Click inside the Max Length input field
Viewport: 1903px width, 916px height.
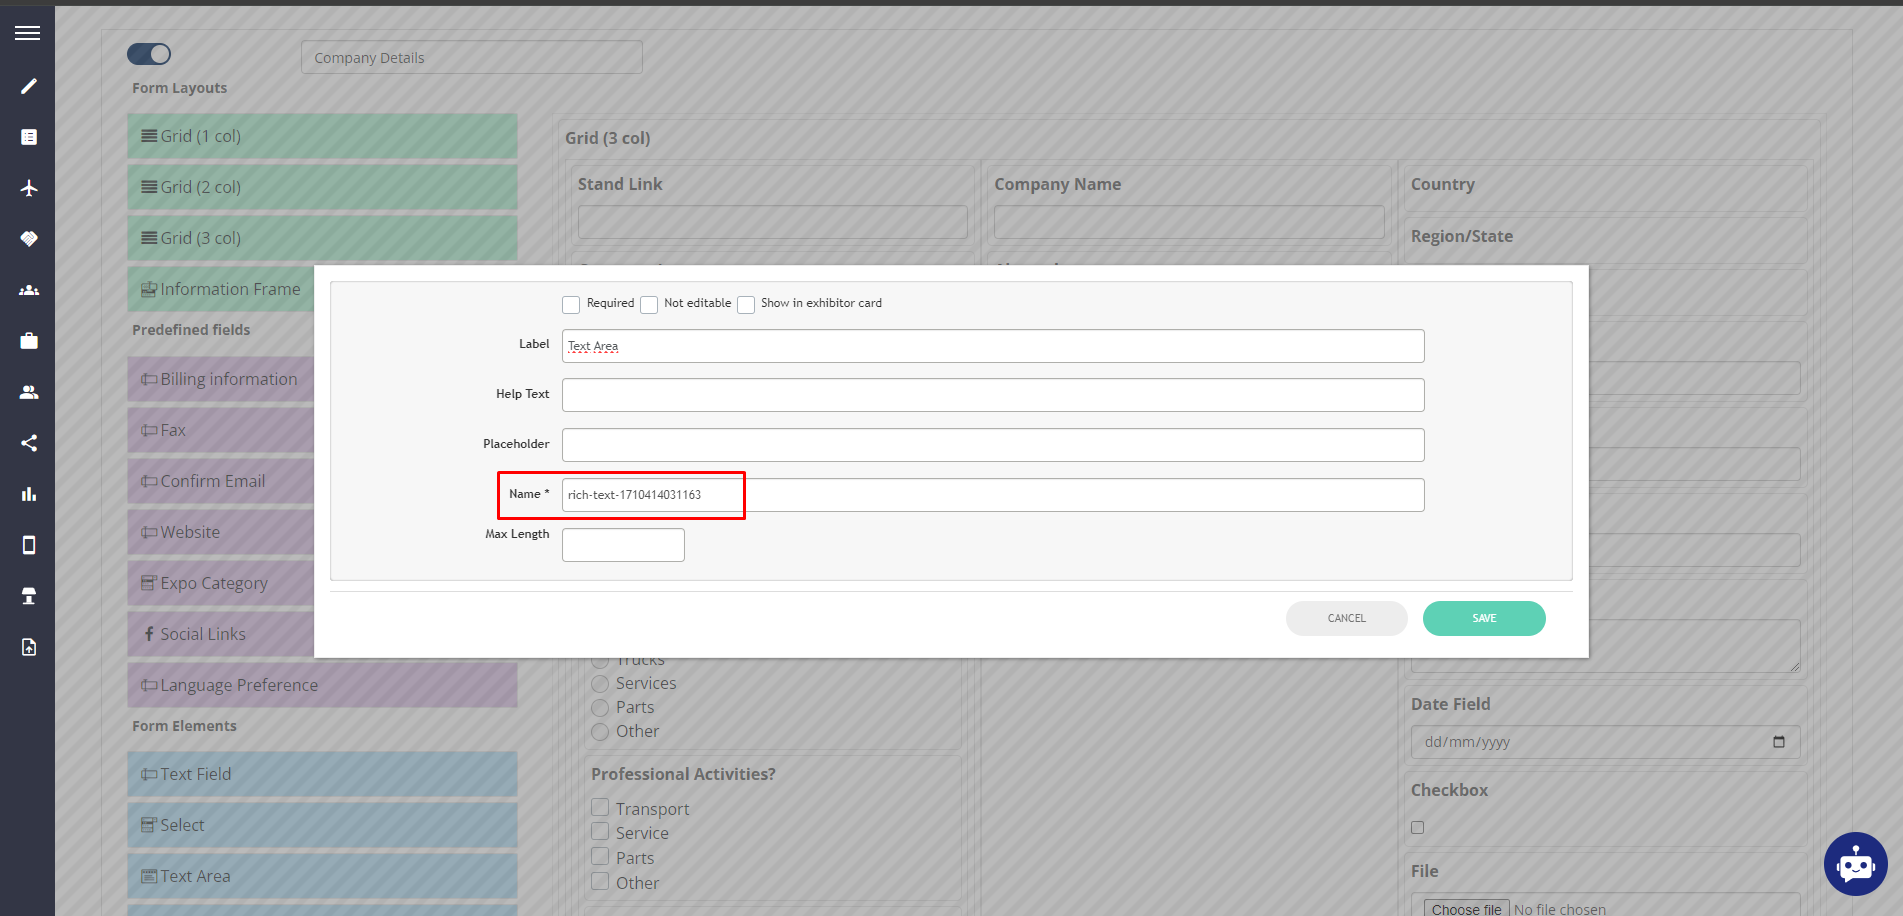coord(622,544)
